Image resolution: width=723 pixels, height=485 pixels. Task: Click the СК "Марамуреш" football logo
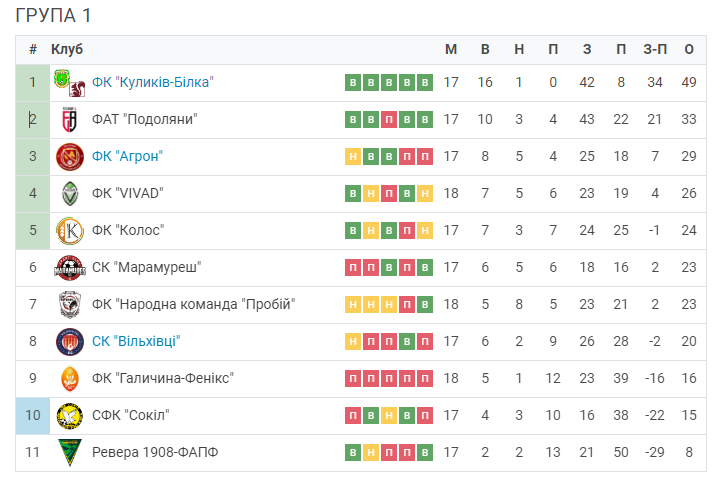point(70,268)
